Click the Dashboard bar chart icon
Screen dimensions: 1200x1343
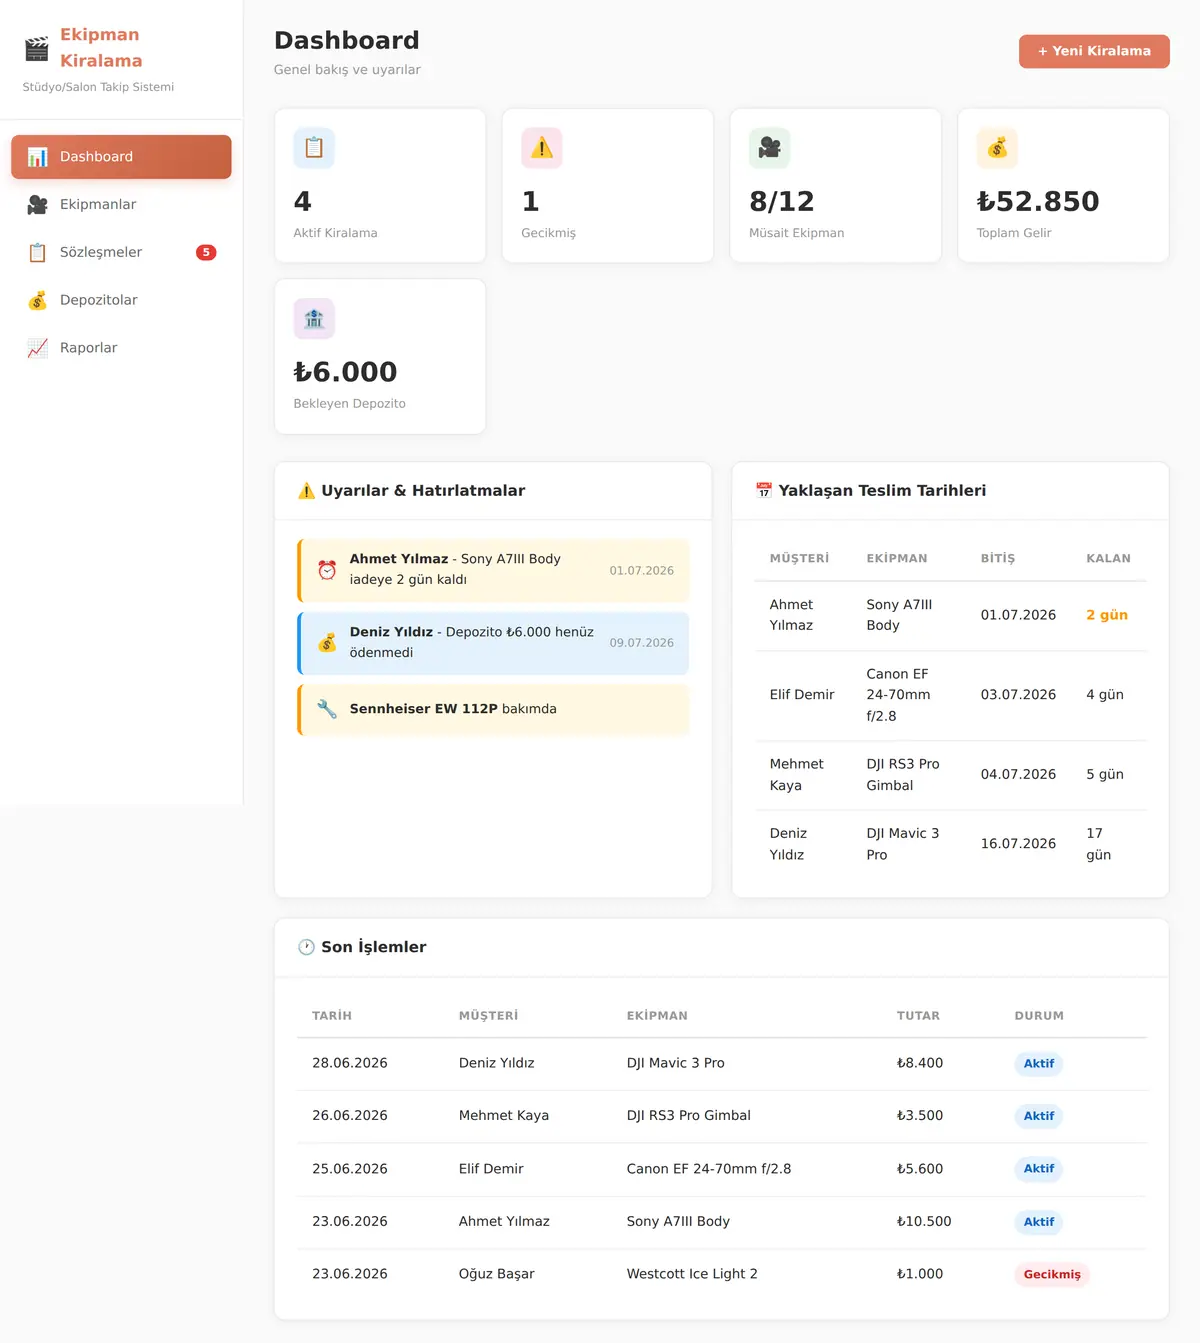38,157
